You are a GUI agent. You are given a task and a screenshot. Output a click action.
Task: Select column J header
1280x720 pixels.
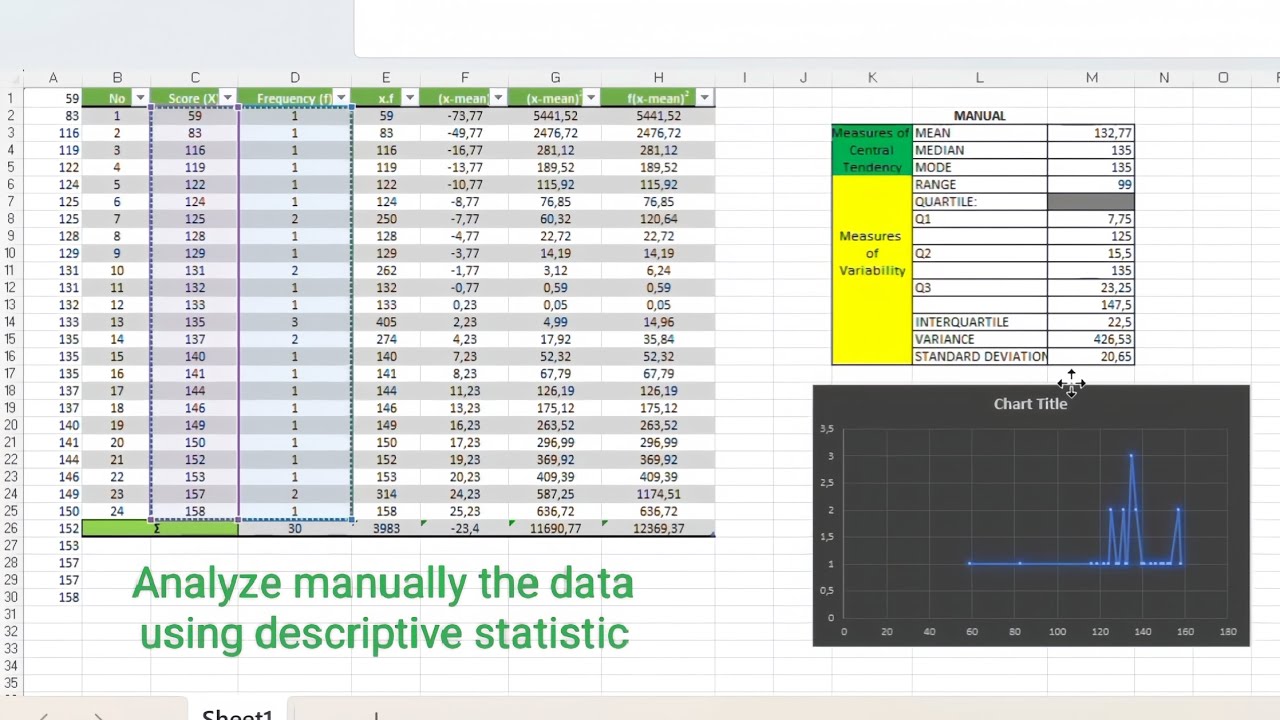803,78
